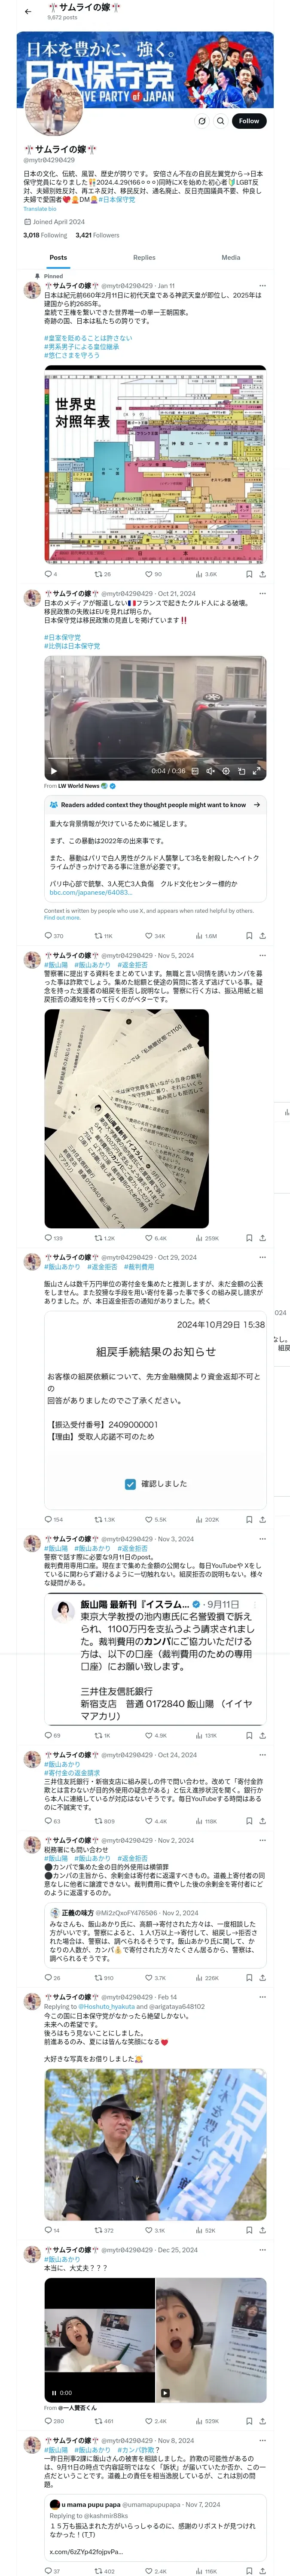Open more menu on pinned post

(x=262, y=286)
